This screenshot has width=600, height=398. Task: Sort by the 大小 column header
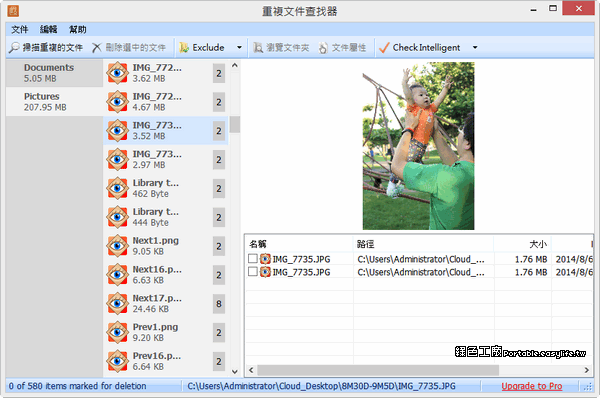point(522,244)
